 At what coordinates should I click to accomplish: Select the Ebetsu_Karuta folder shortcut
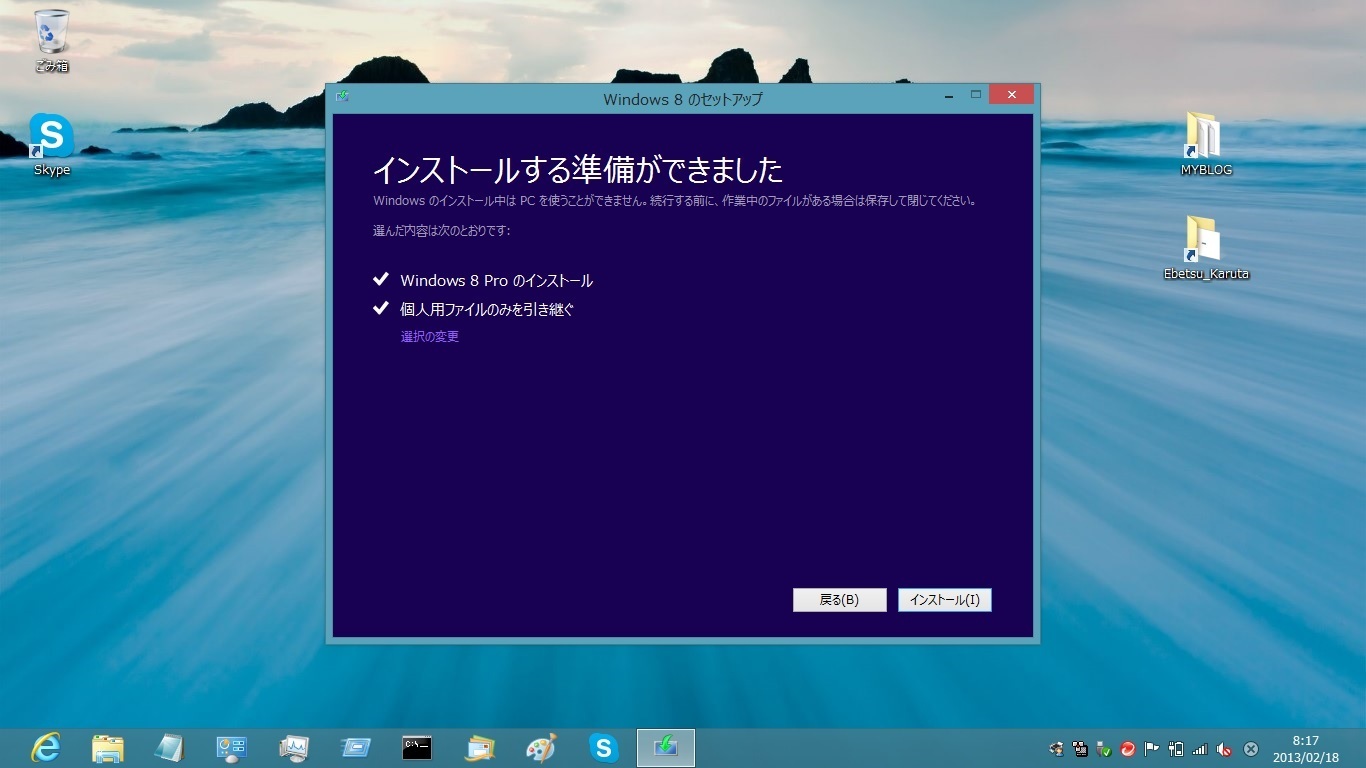tap(1206, 248)
